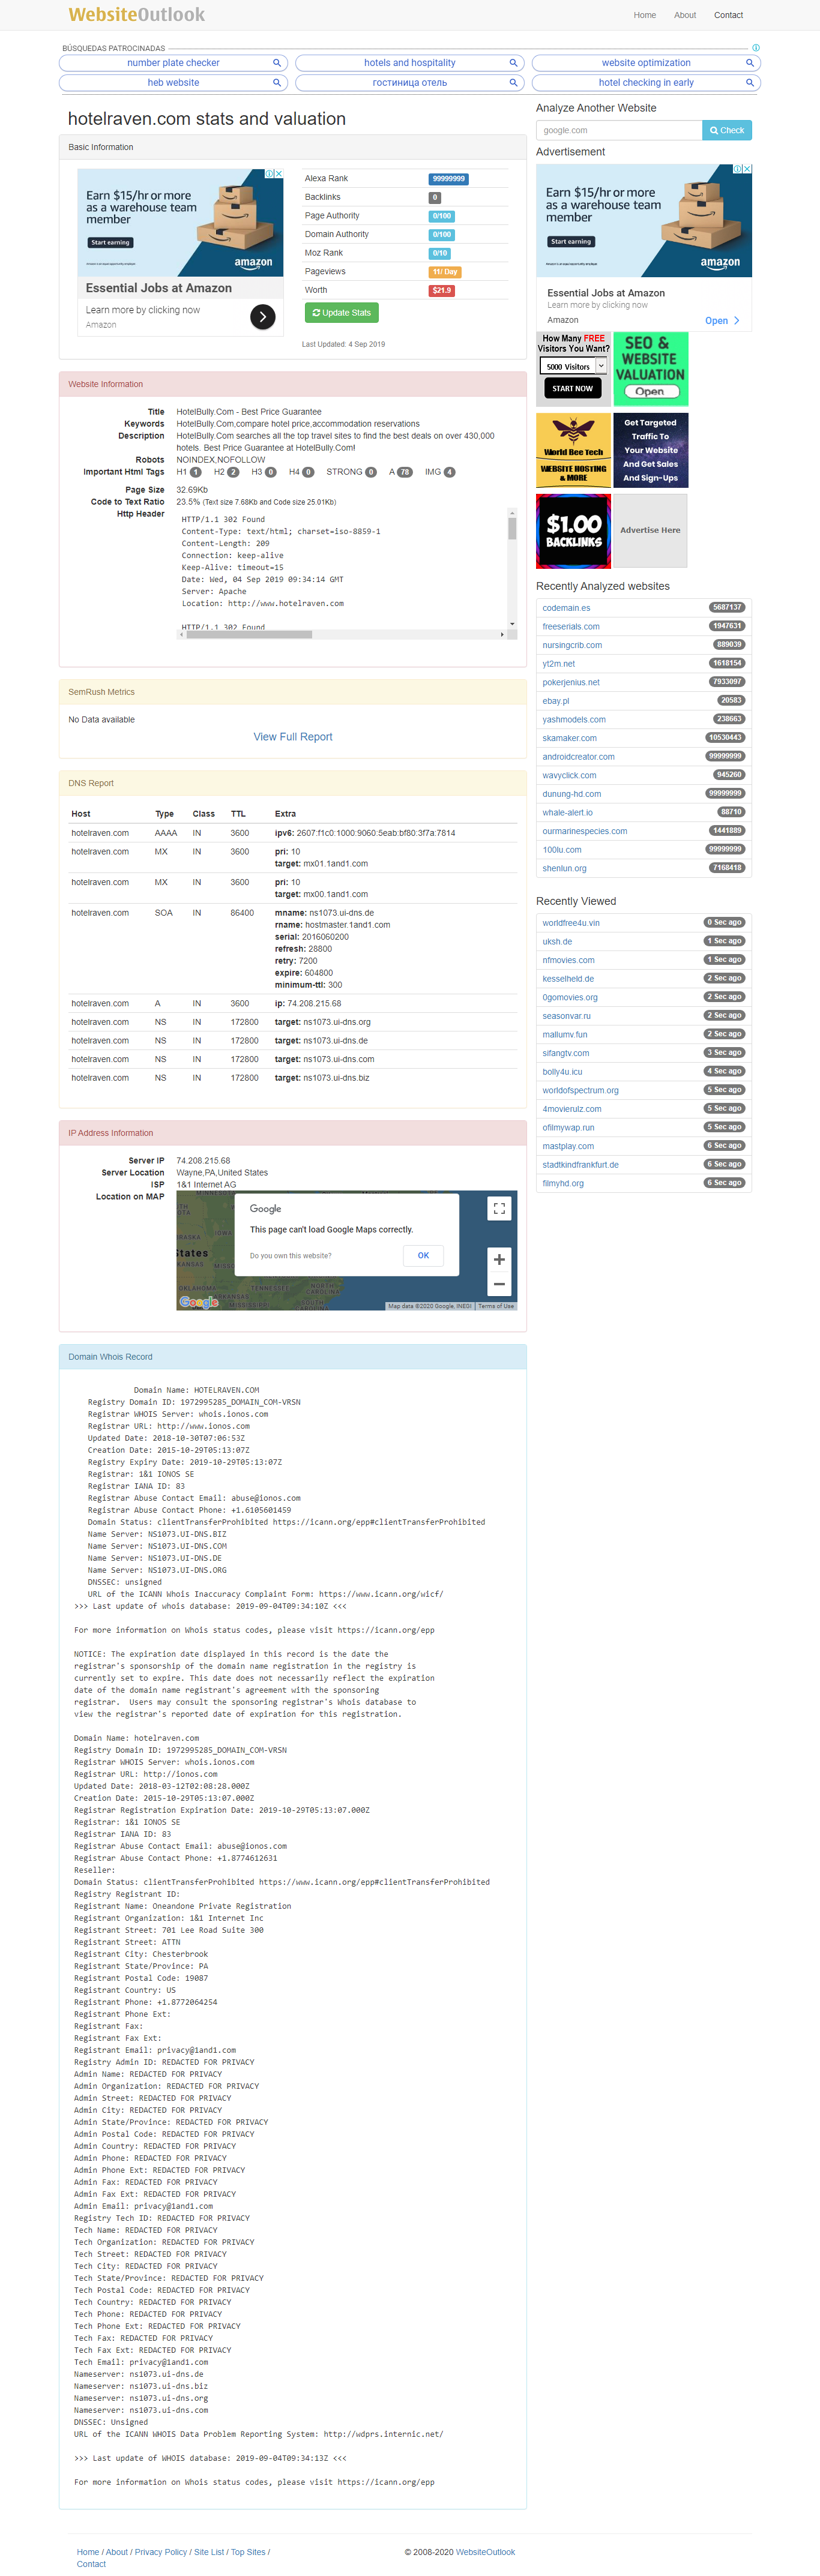Click round arrow button on left Amazon ad
Viewport: 820px width, 2576px height.
tap(262, 317)
